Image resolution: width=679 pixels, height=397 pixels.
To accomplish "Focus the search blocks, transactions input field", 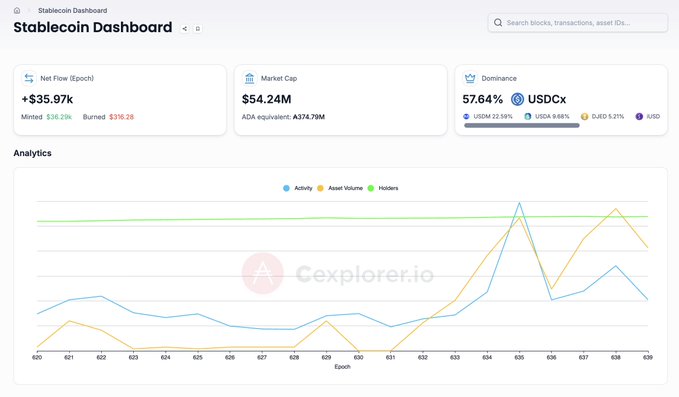I will click(x=578, y=23).
